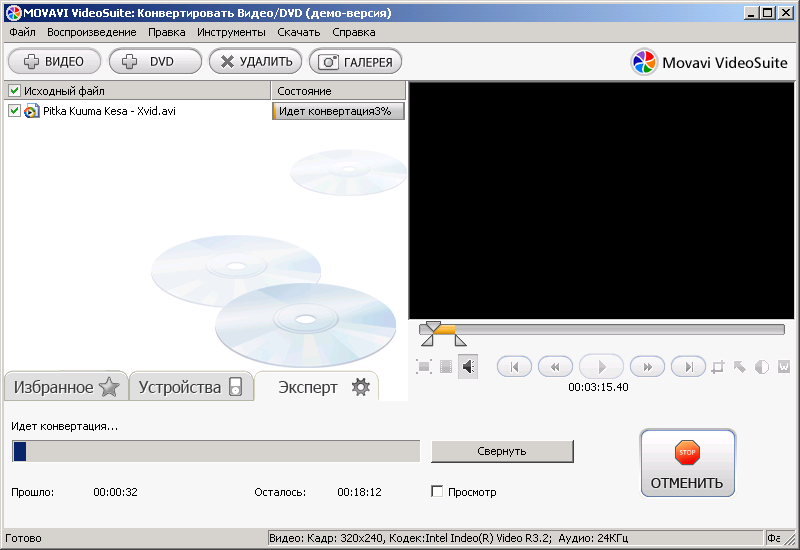This screenshot has width=800, height=550.
Task: Click the video preview area
Action: point(602,201)
